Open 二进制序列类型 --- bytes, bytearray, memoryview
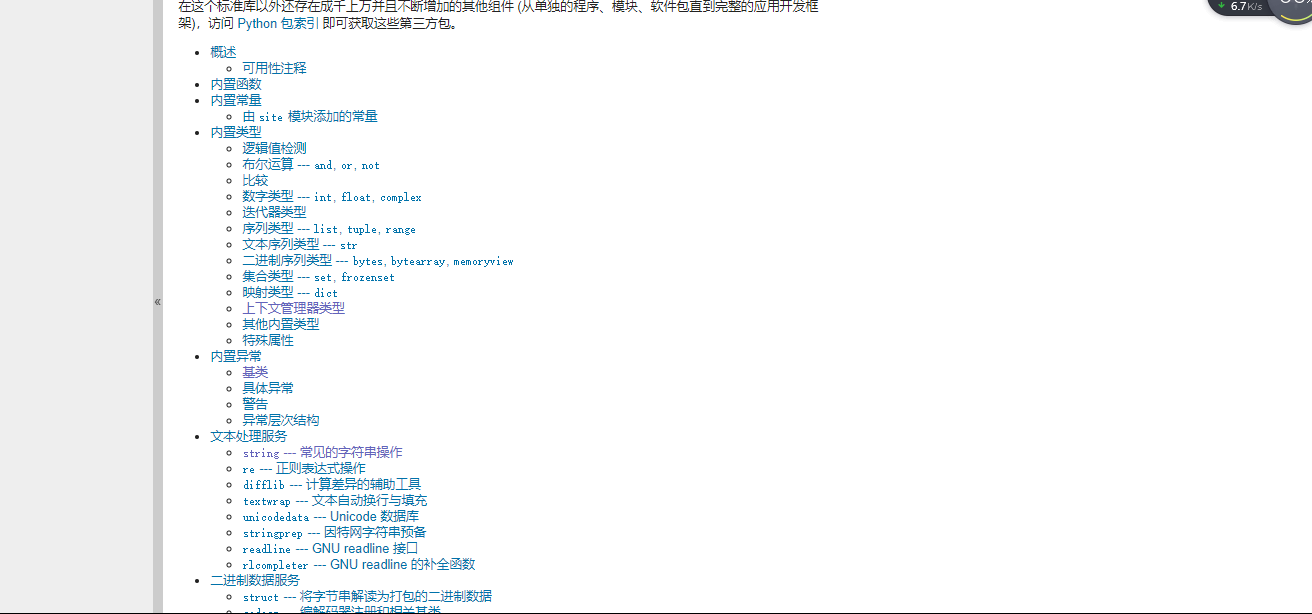The image size is (1312, 614). 378,260
